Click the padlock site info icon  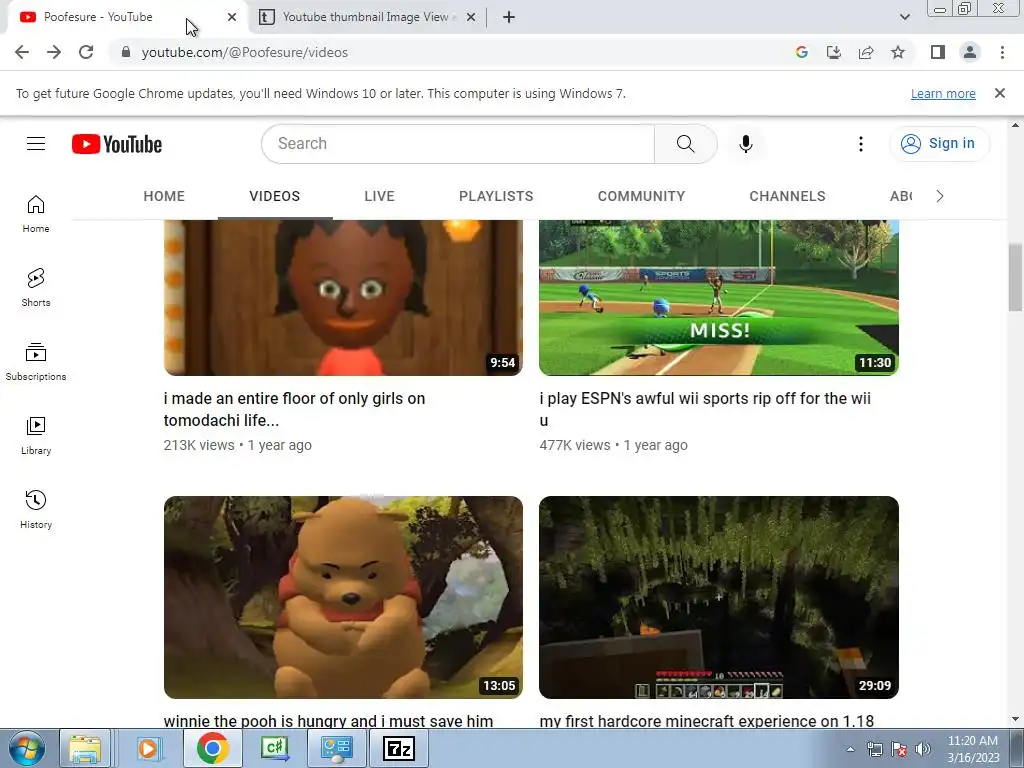coord(126,52)
